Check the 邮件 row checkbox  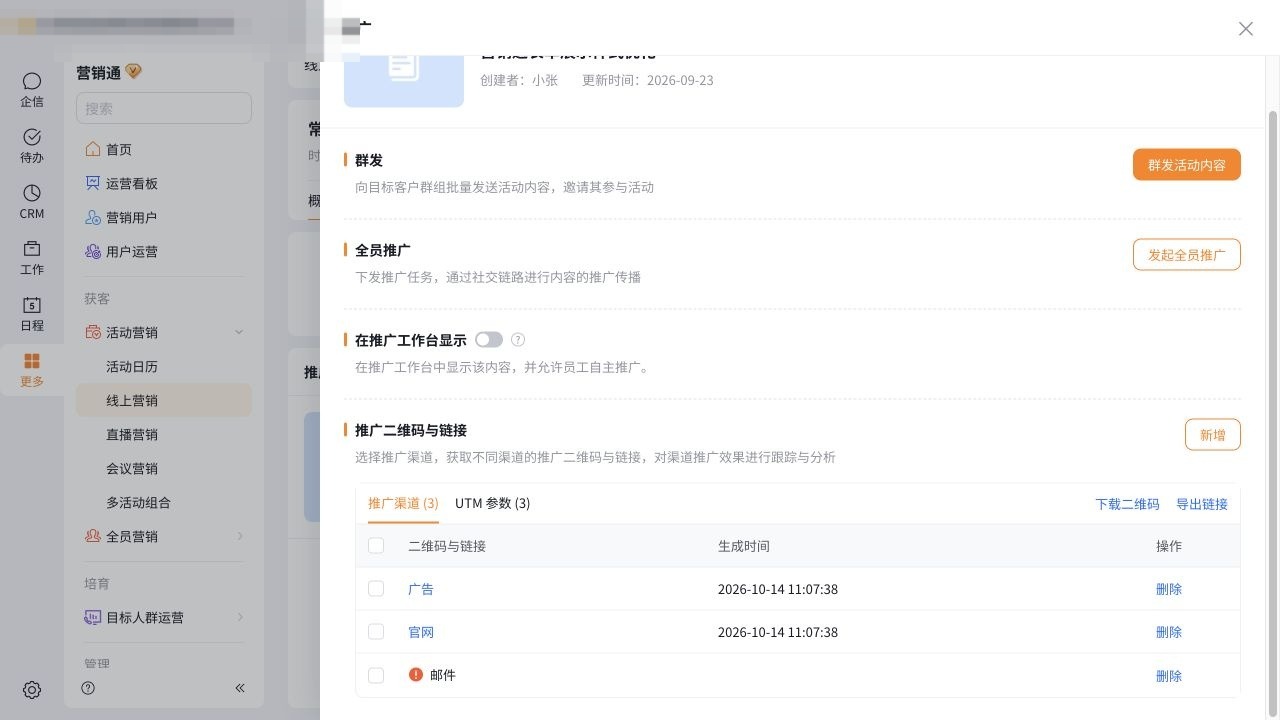[376, 675]
